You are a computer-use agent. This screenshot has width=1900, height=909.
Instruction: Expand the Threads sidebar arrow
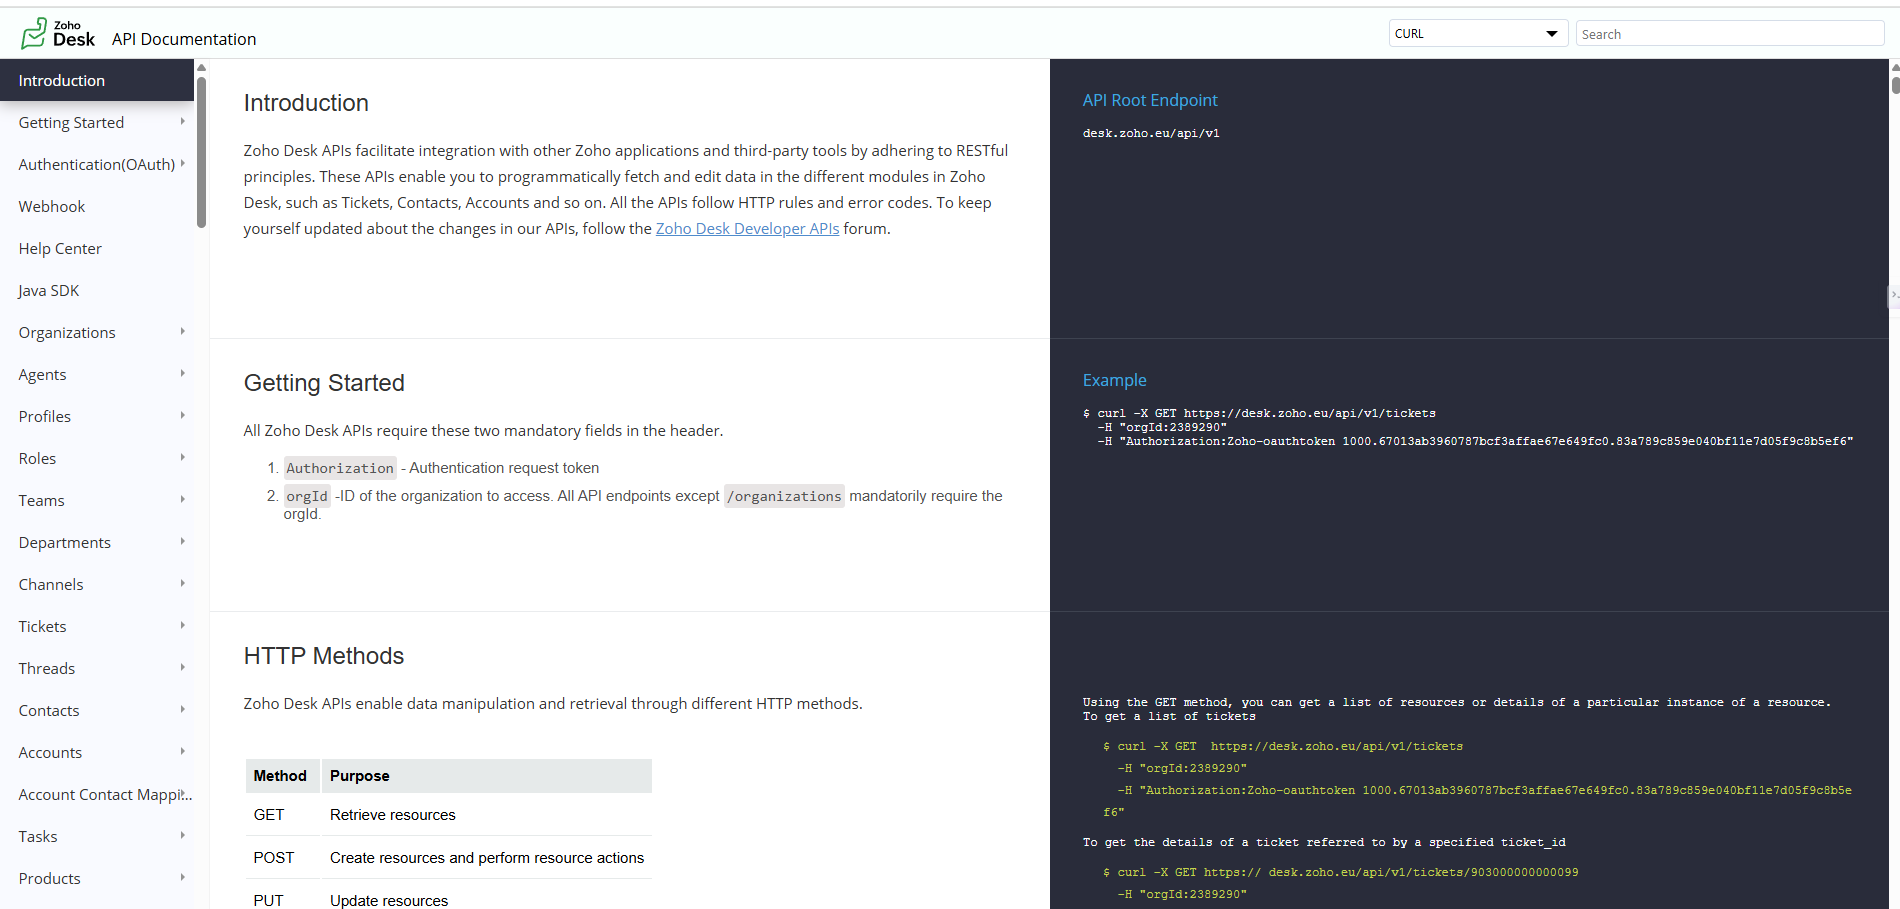pos(183,667)
